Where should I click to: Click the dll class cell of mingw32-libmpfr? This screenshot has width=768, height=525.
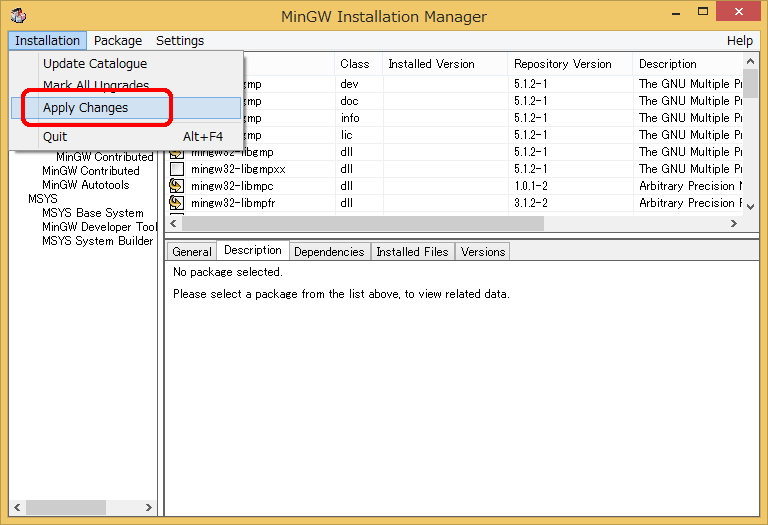346,203
